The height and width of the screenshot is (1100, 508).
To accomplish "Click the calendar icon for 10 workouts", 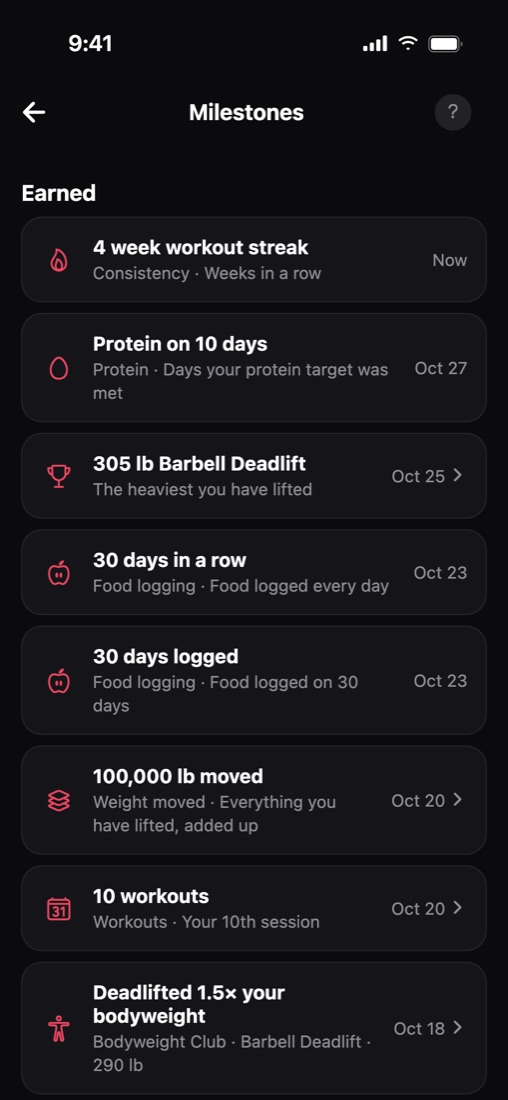I will point(59,908).
